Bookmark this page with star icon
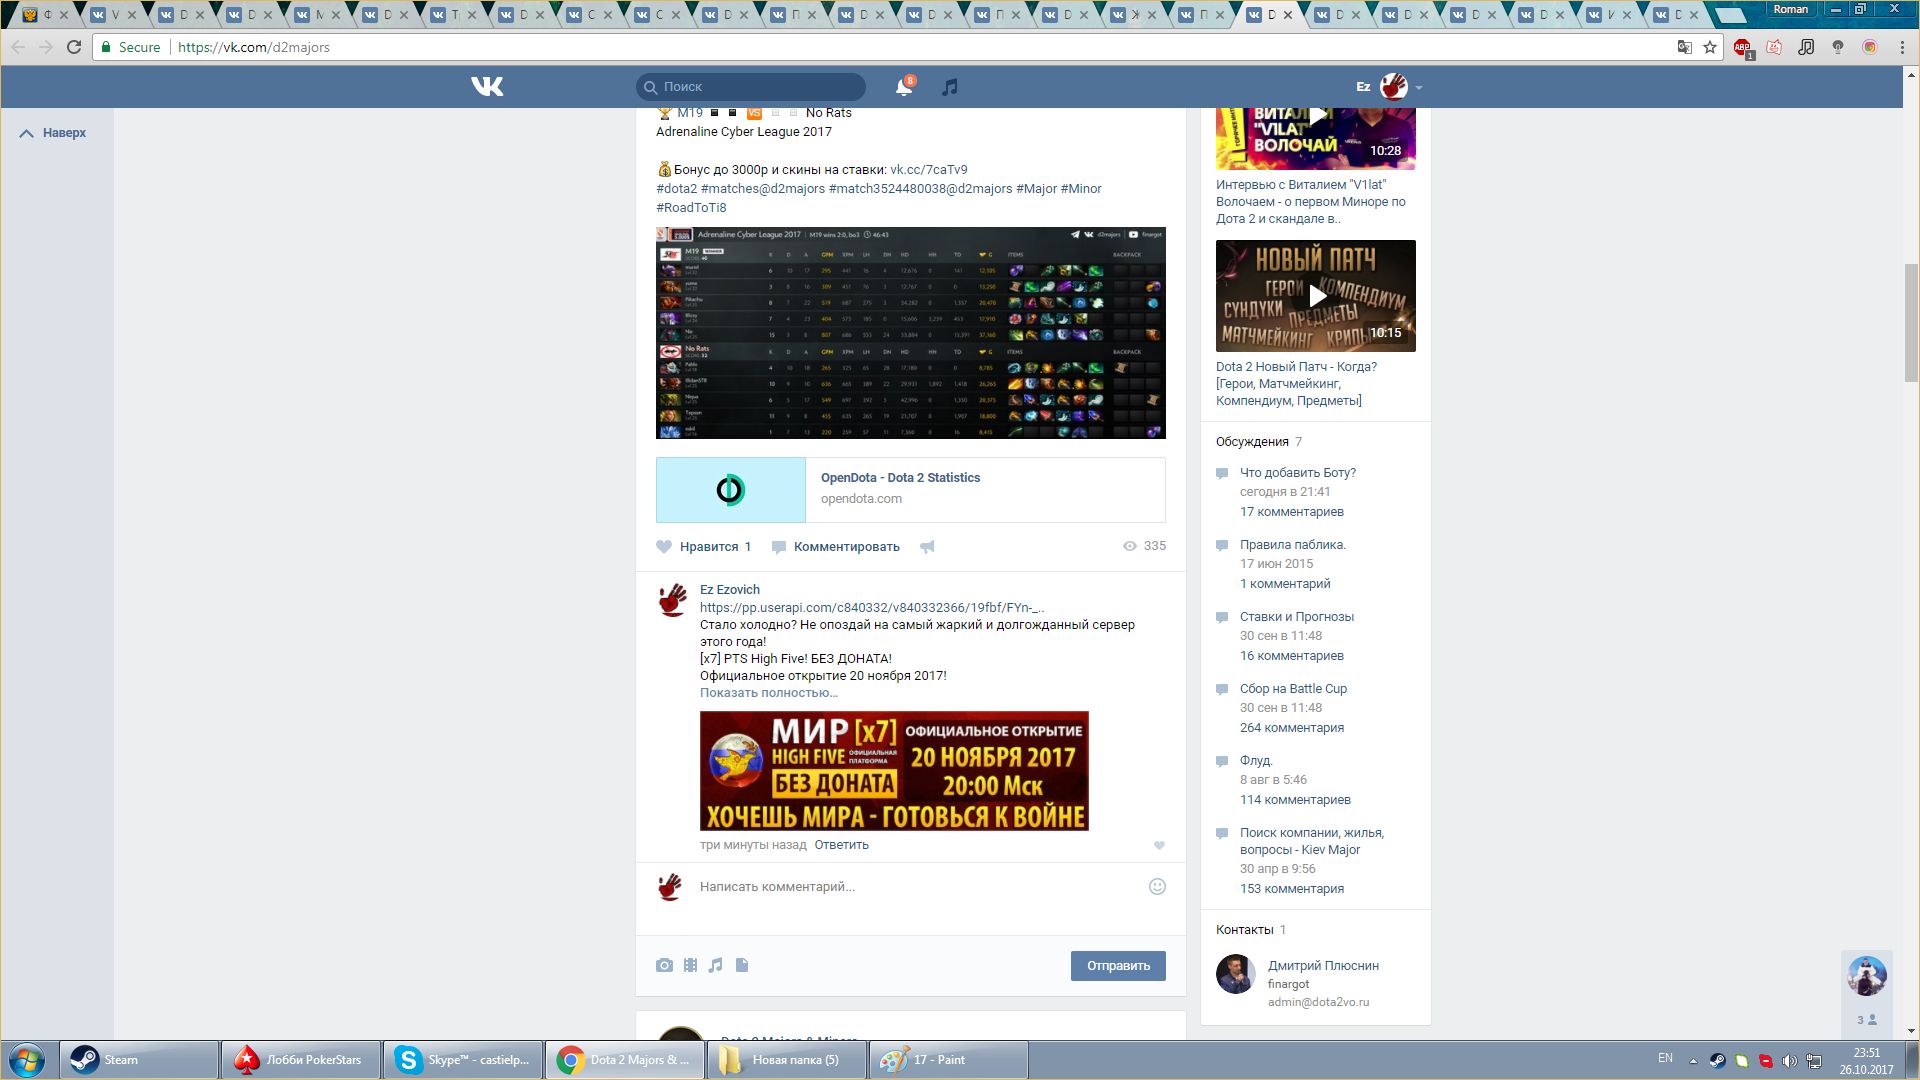 click(1710, 47)
